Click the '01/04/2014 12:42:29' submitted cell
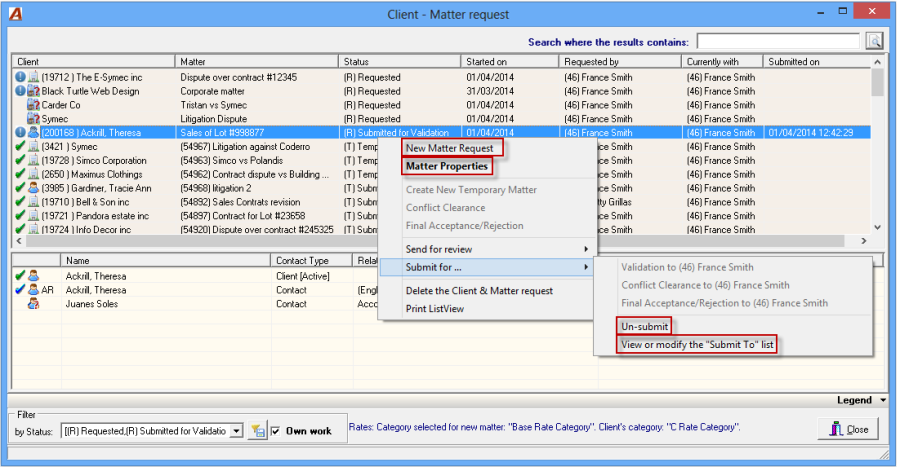 [x=810, y=133]
